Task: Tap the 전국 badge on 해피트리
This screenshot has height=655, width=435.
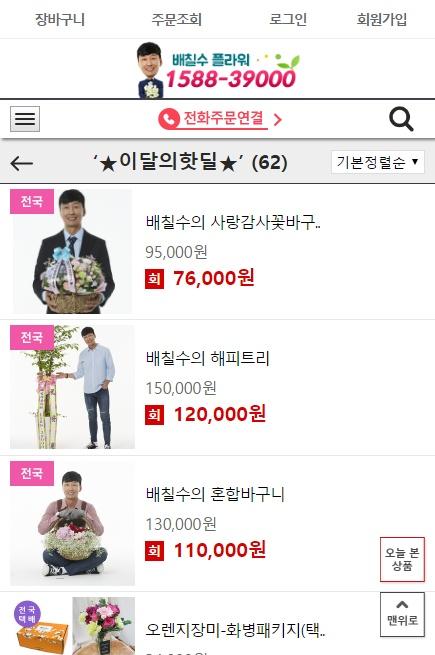Action: pyautogui.click(x=32, y=338)
